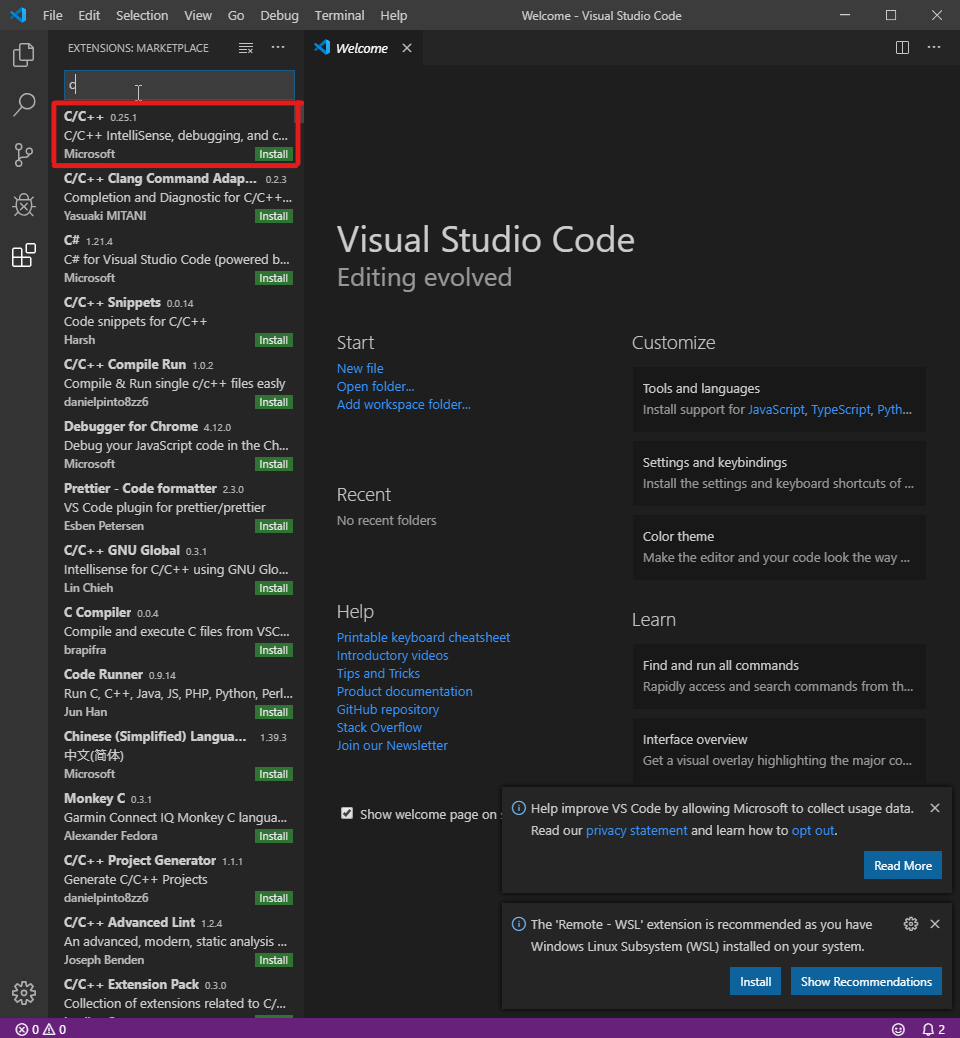
Task: Open the Selection menu
Action: 142,15
